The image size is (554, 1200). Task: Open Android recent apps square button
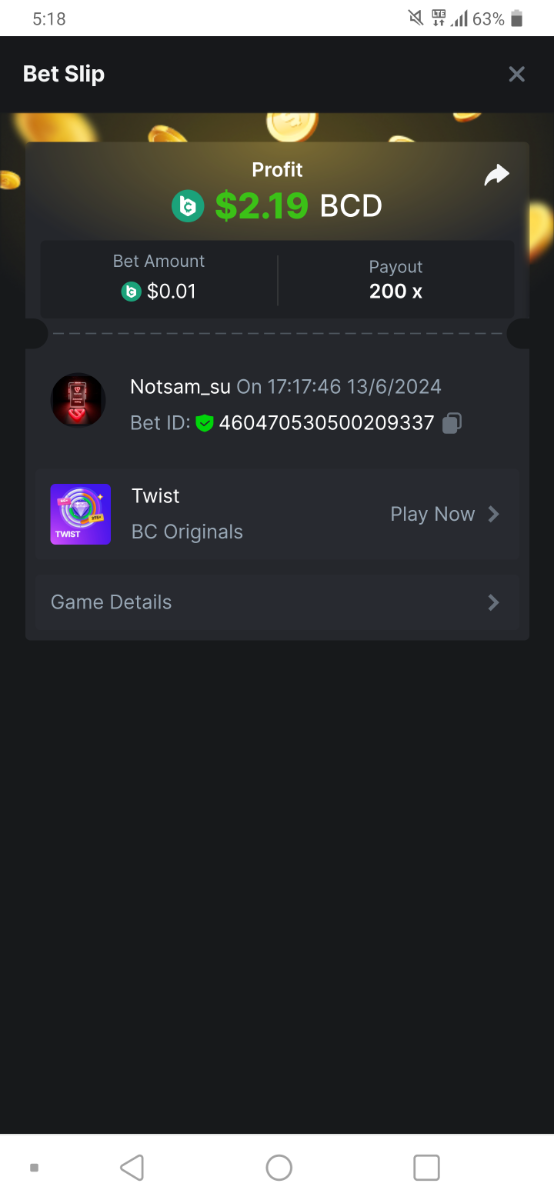[427, 1167]
